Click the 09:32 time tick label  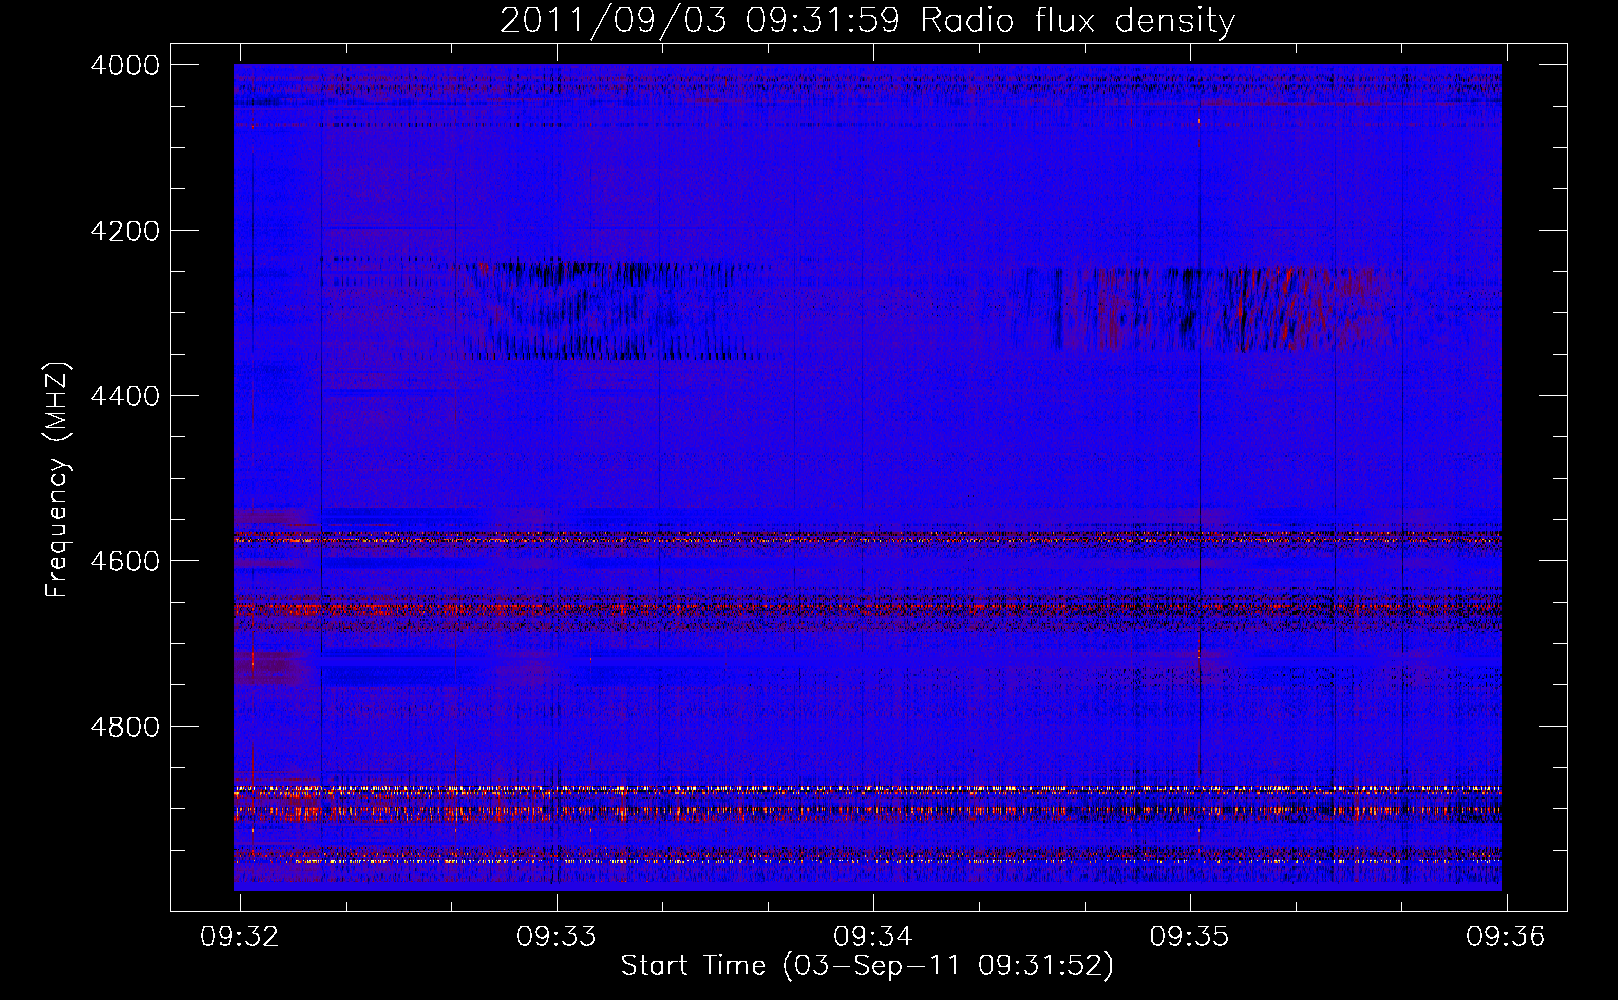(240, 936)
